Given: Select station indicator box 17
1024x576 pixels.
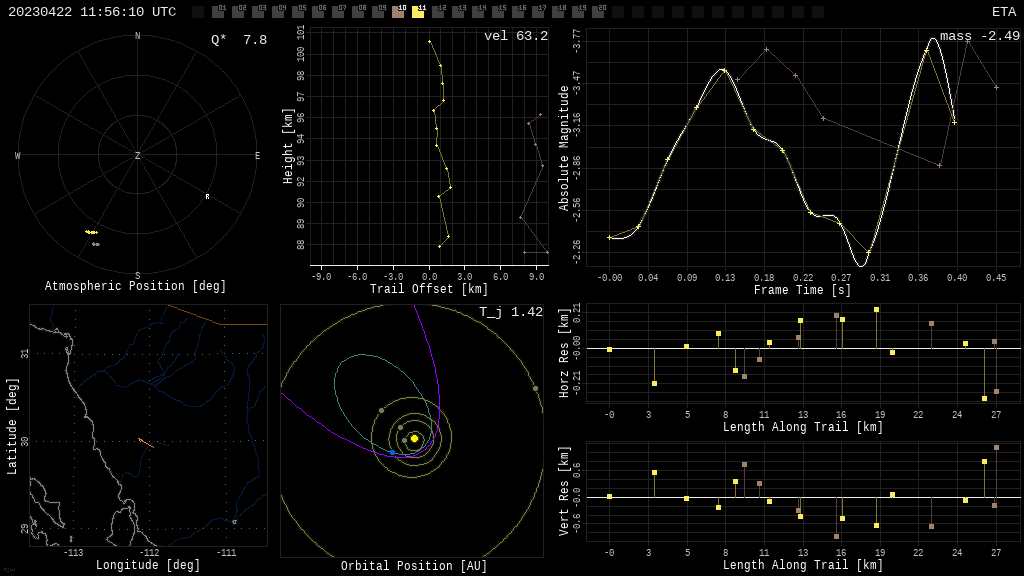Looking at the screenshot, I should click(538, 12).
